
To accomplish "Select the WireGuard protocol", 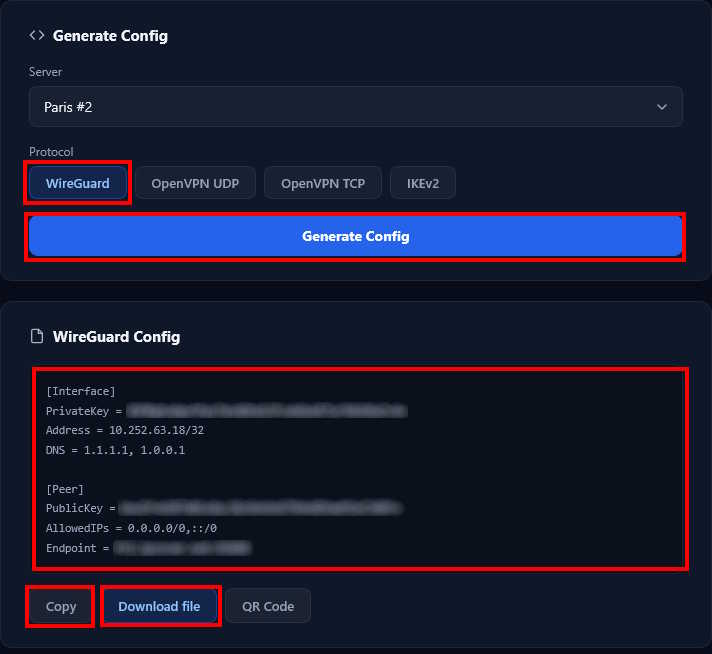I will pyautogui.click(x=78, y=183).
